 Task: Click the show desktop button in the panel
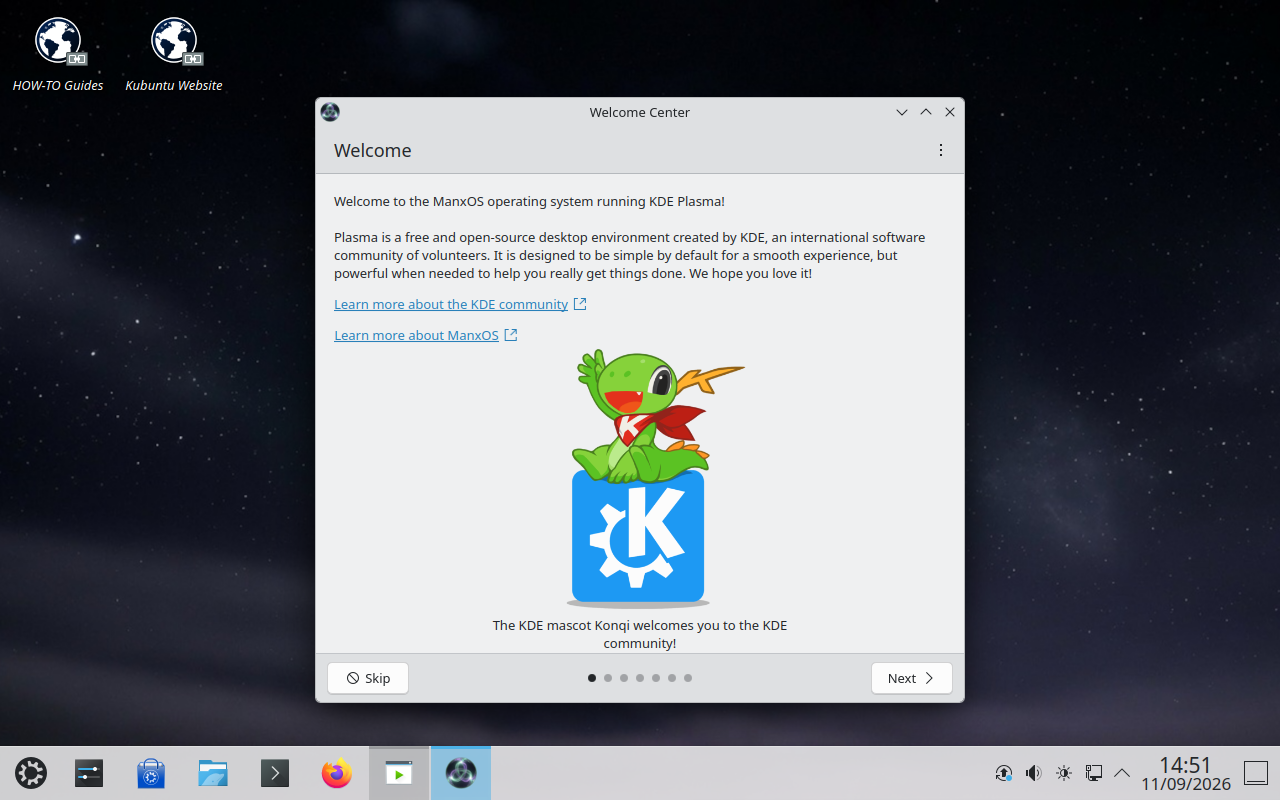point(1256,773)
